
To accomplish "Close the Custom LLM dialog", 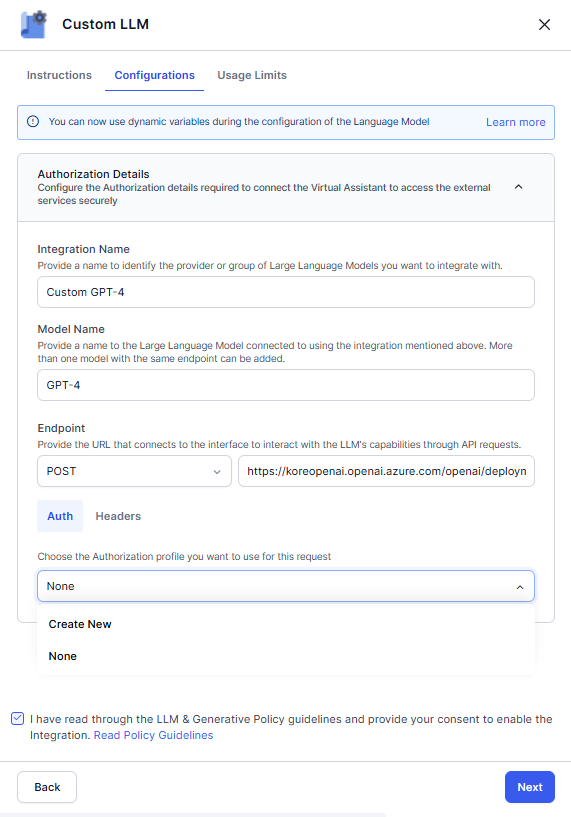I will pos(544,24).
